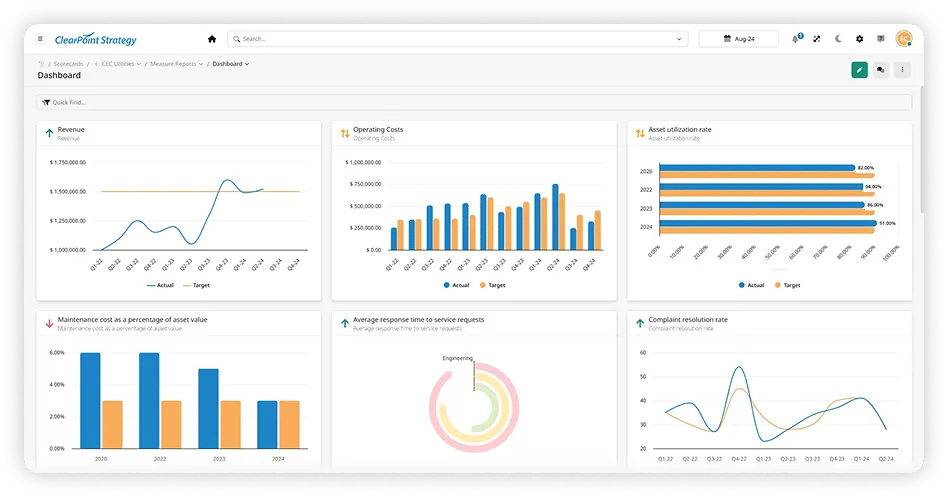948x497 pixels.
Task: Open the help icon in the top bar
Action: [881, 39]
